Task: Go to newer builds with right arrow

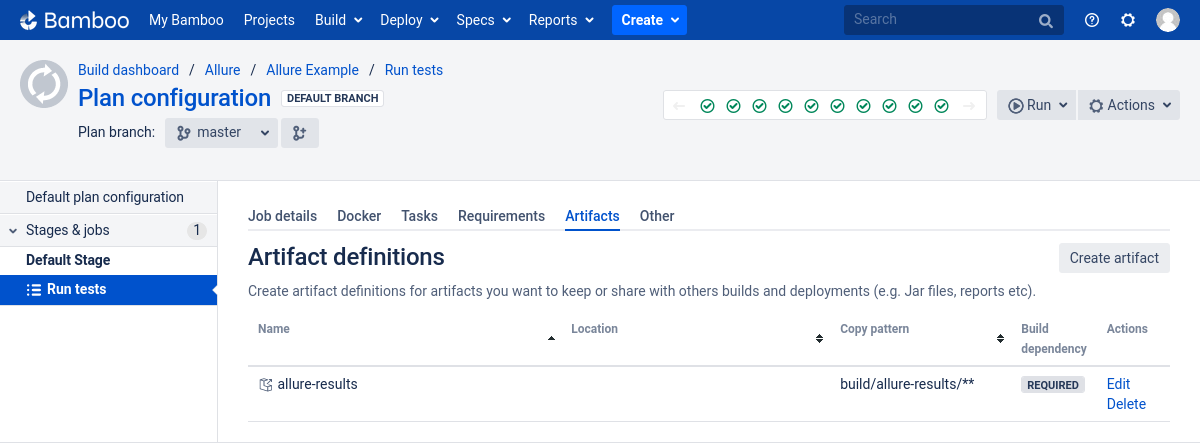Action: pos(968,106)
